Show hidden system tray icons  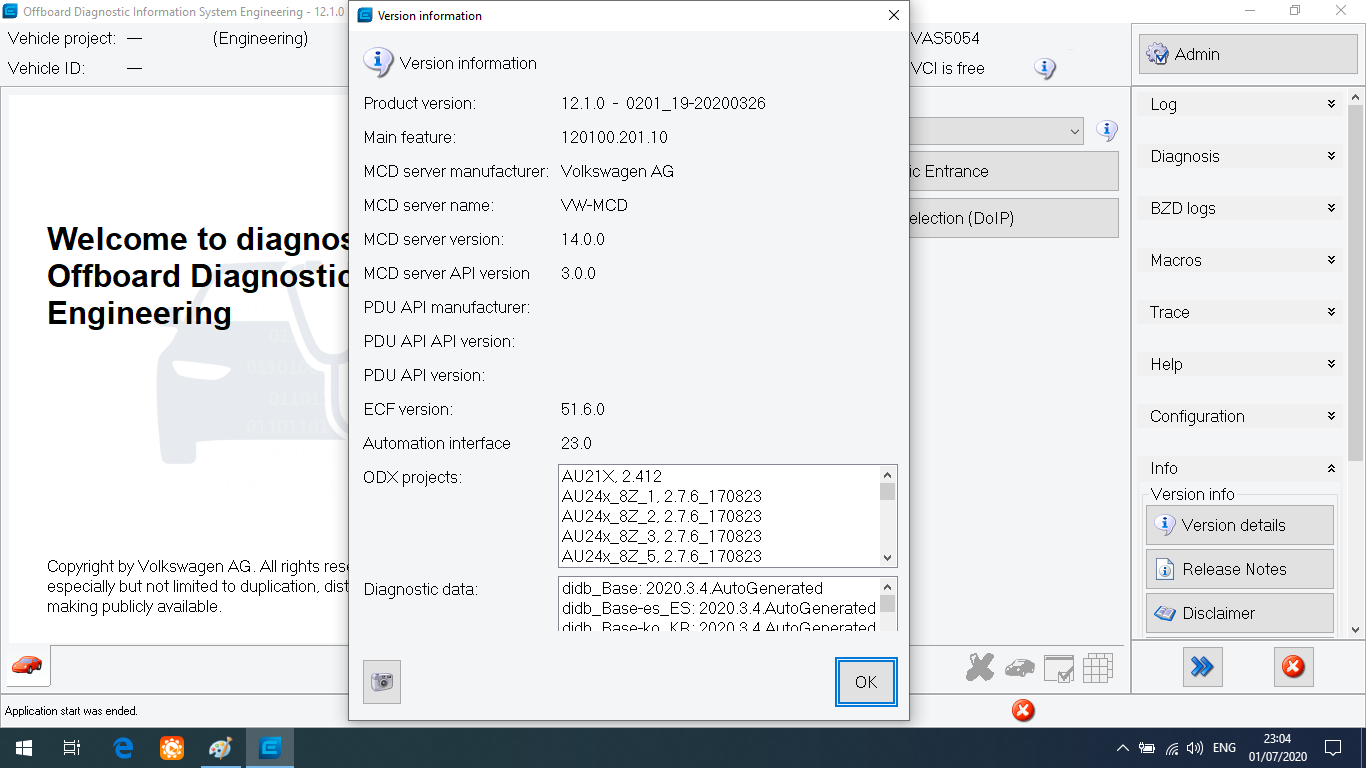coord(1122,748)
